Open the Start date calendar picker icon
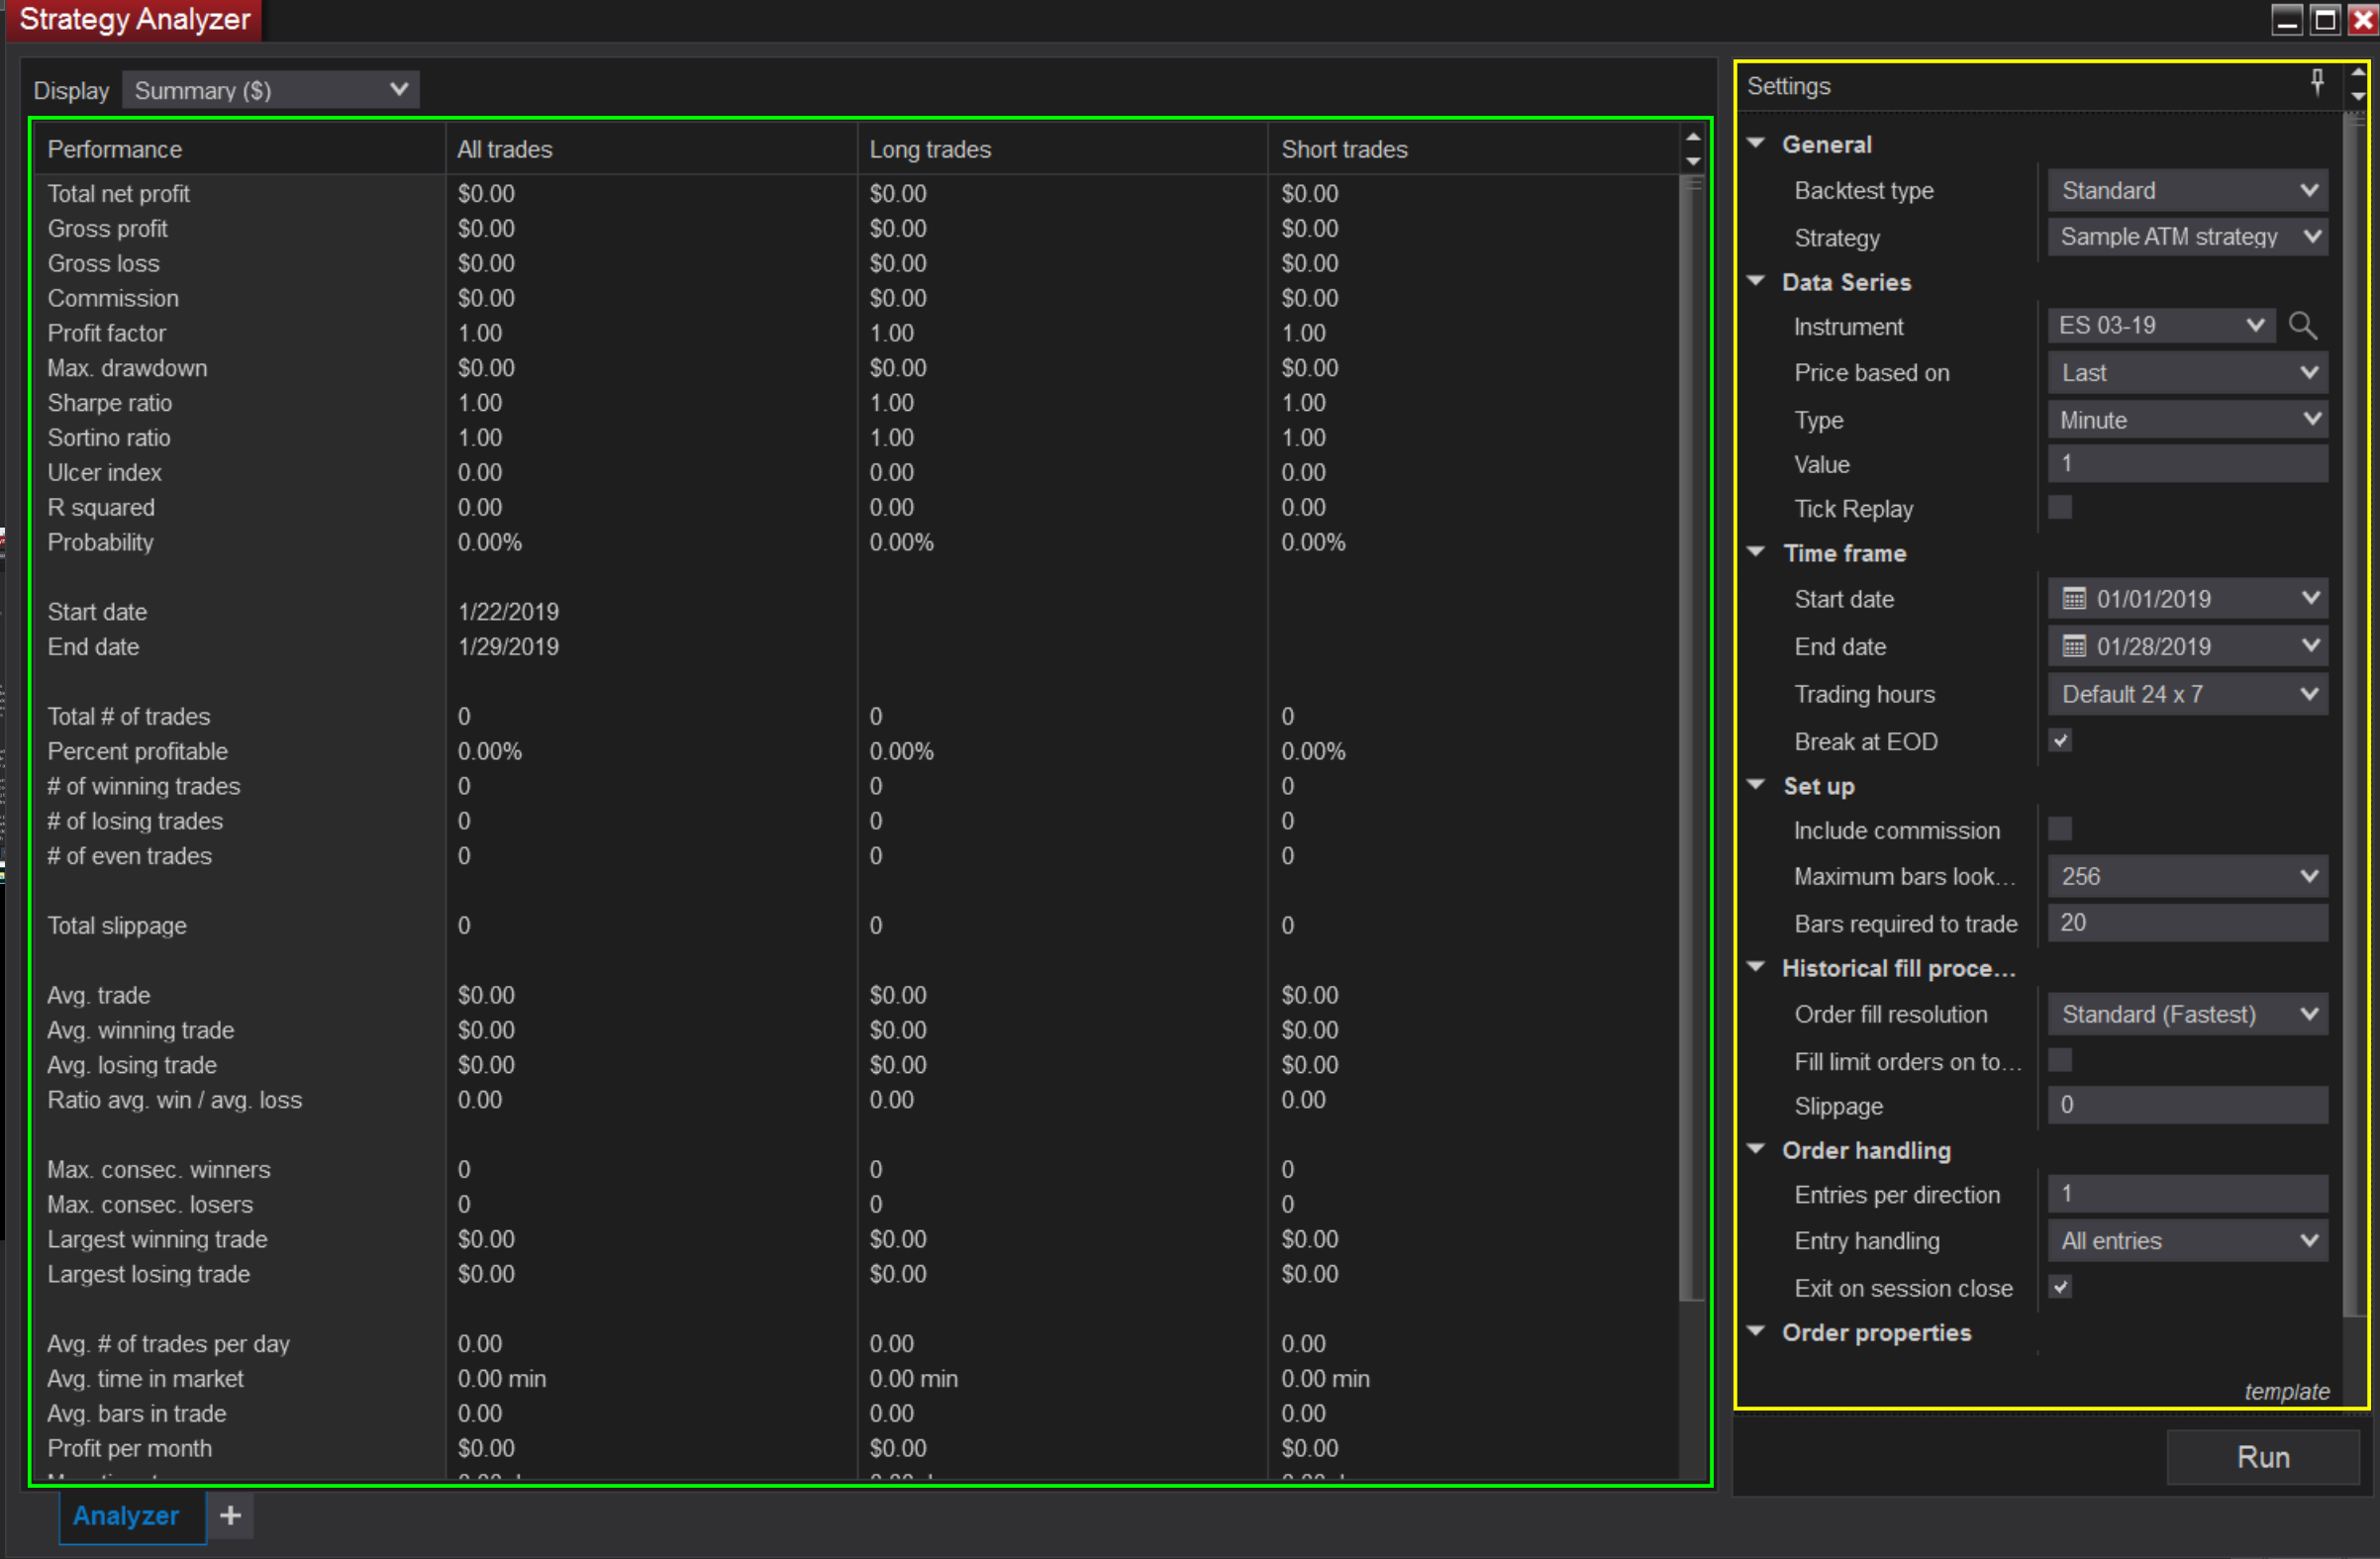2380x1559 pixels. pos(2074,599)
